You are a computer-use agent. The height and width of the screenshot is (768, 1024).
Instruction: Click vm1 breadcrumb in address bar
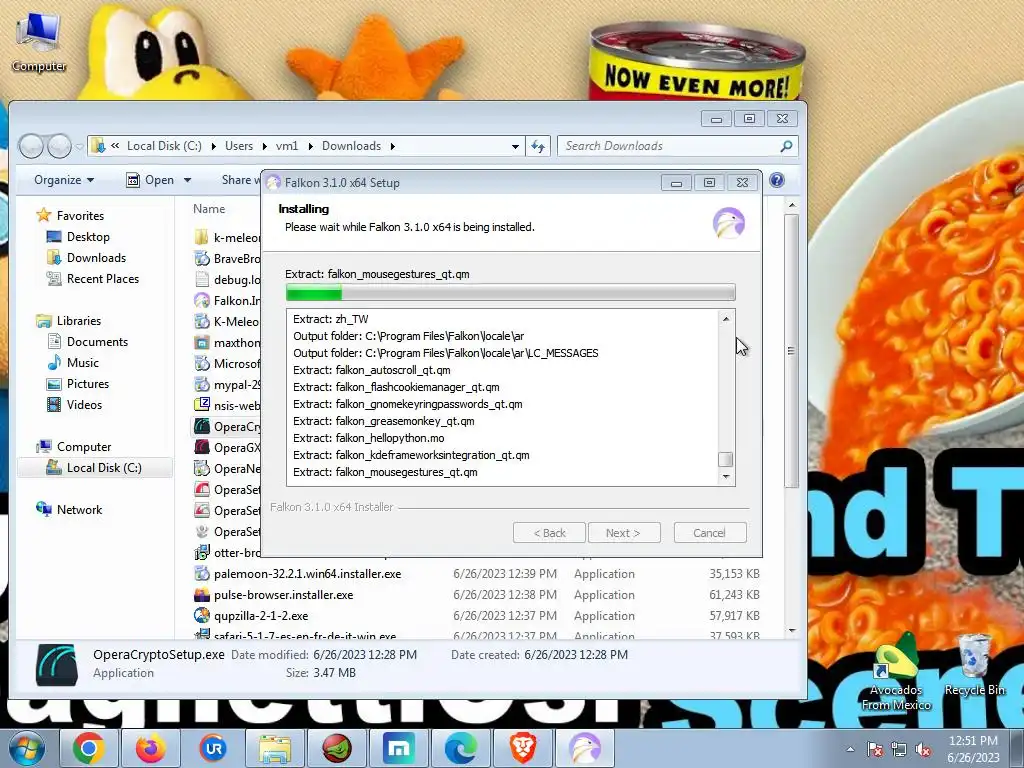[x=287, y=146]
